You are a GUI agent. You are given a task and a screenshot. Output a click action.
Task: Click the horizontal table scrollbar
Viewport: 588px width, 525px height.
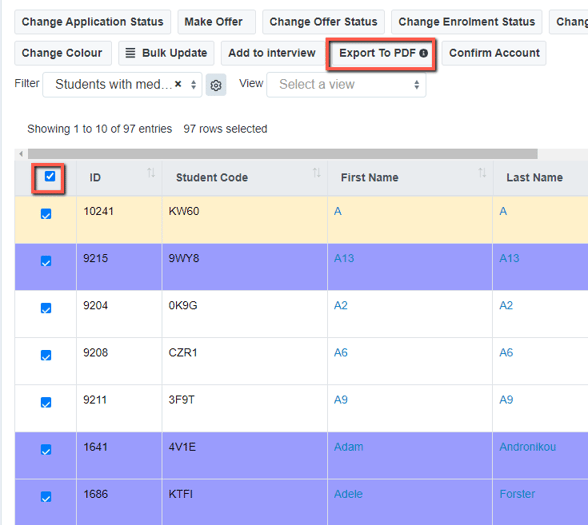(x=282, y=154)
